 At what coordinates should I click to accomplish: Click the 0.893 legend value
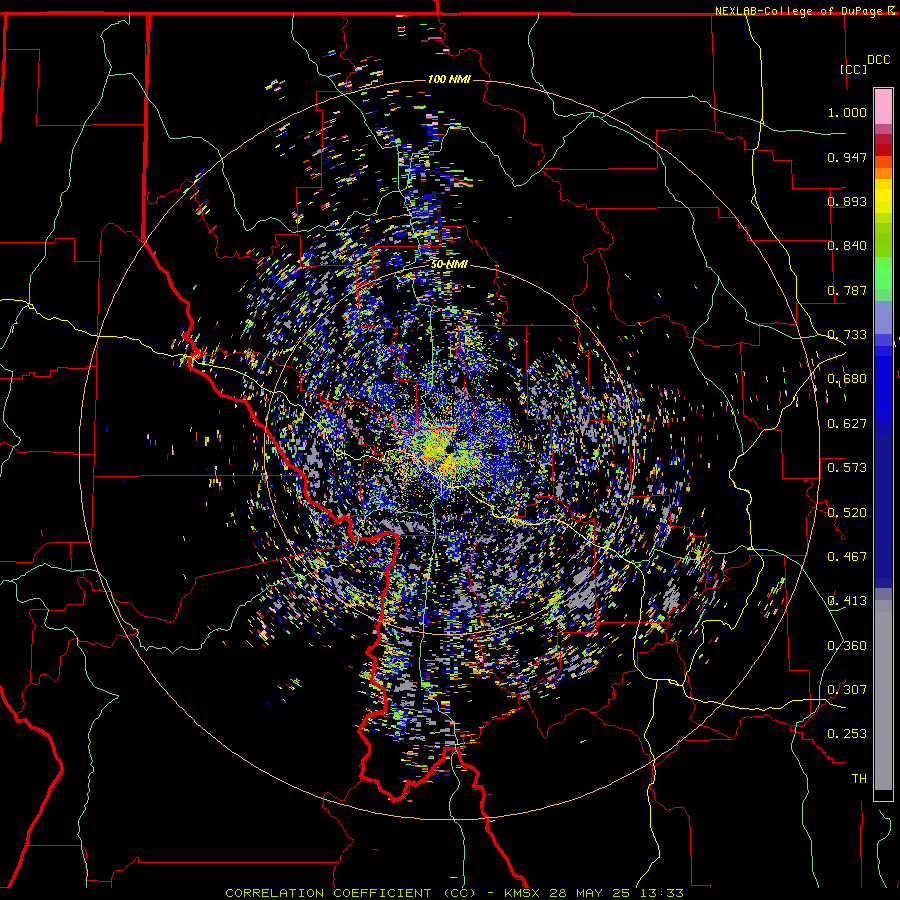[847, 201]
